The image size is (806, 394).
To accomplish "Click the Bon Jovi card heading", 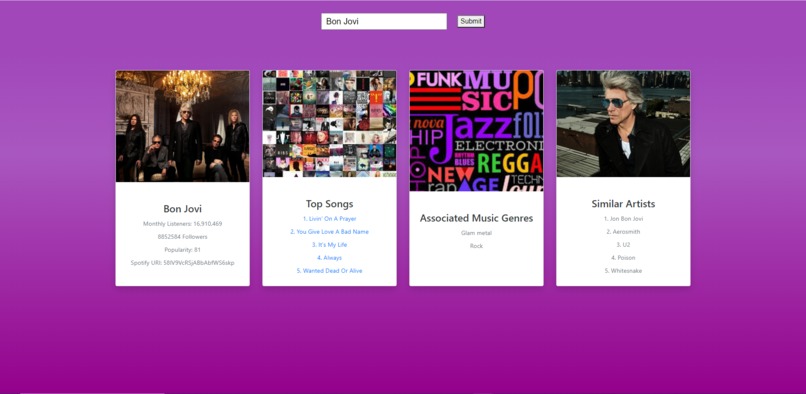I will (x=182, y=209).
